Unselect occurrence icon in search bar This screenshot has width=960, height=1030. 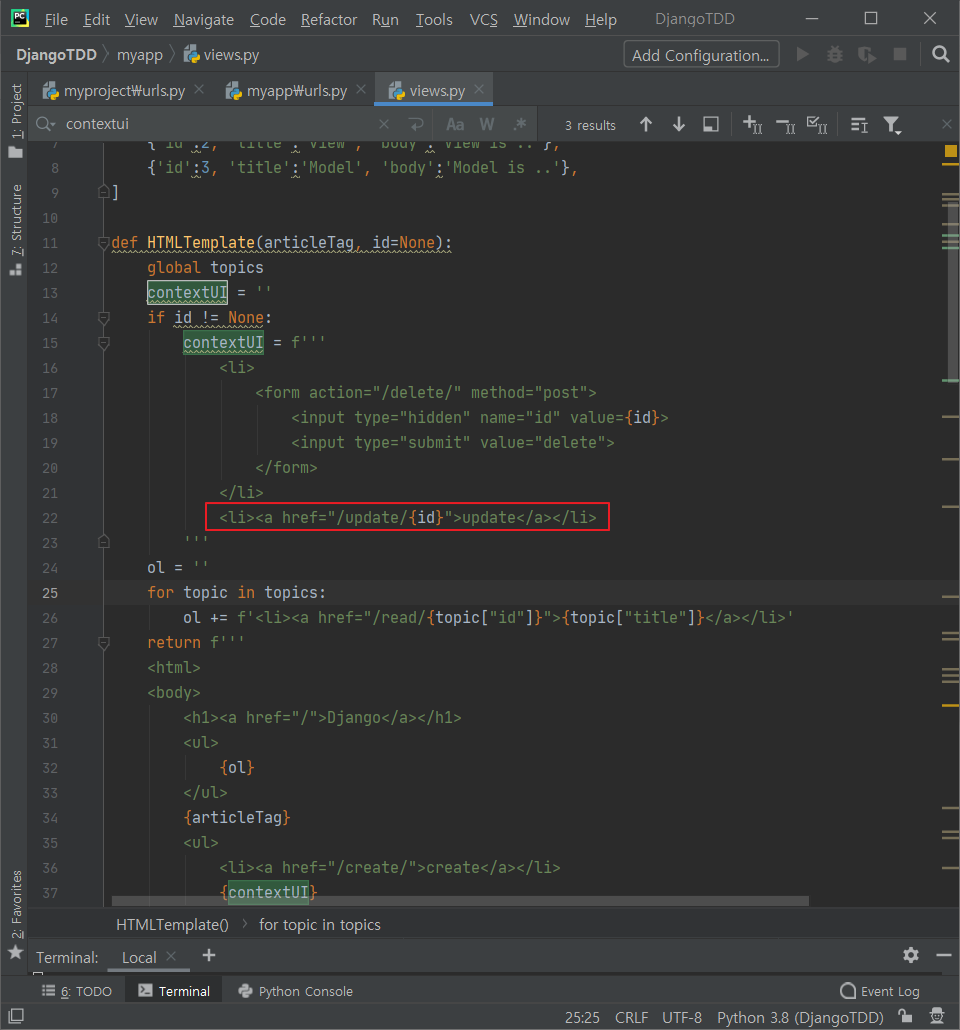coord(785,124)
